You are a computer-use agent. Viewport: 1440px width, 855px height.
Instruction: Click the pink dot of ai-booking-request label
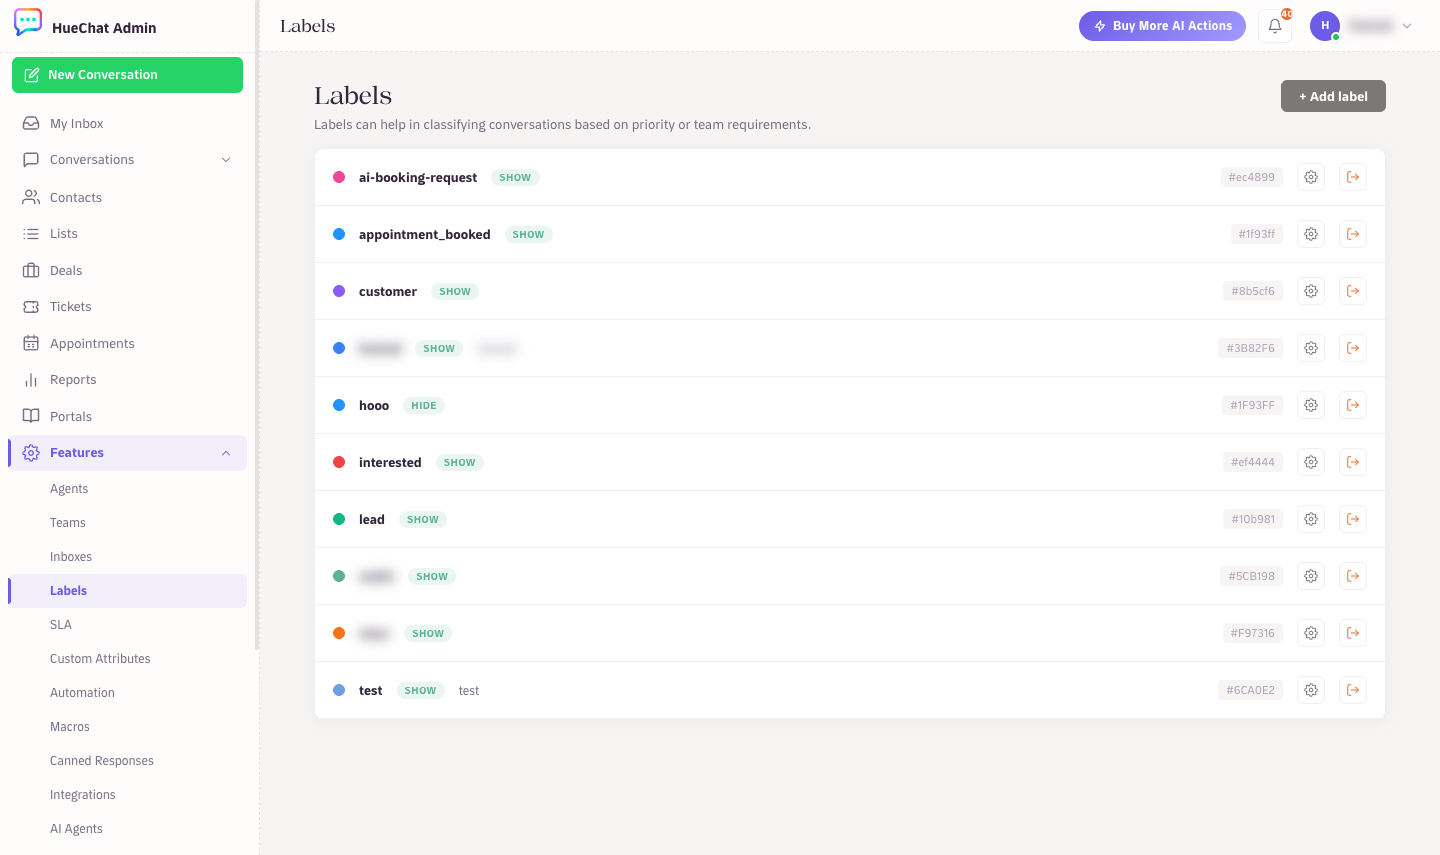pyautogui.click(x=339, y=177)
